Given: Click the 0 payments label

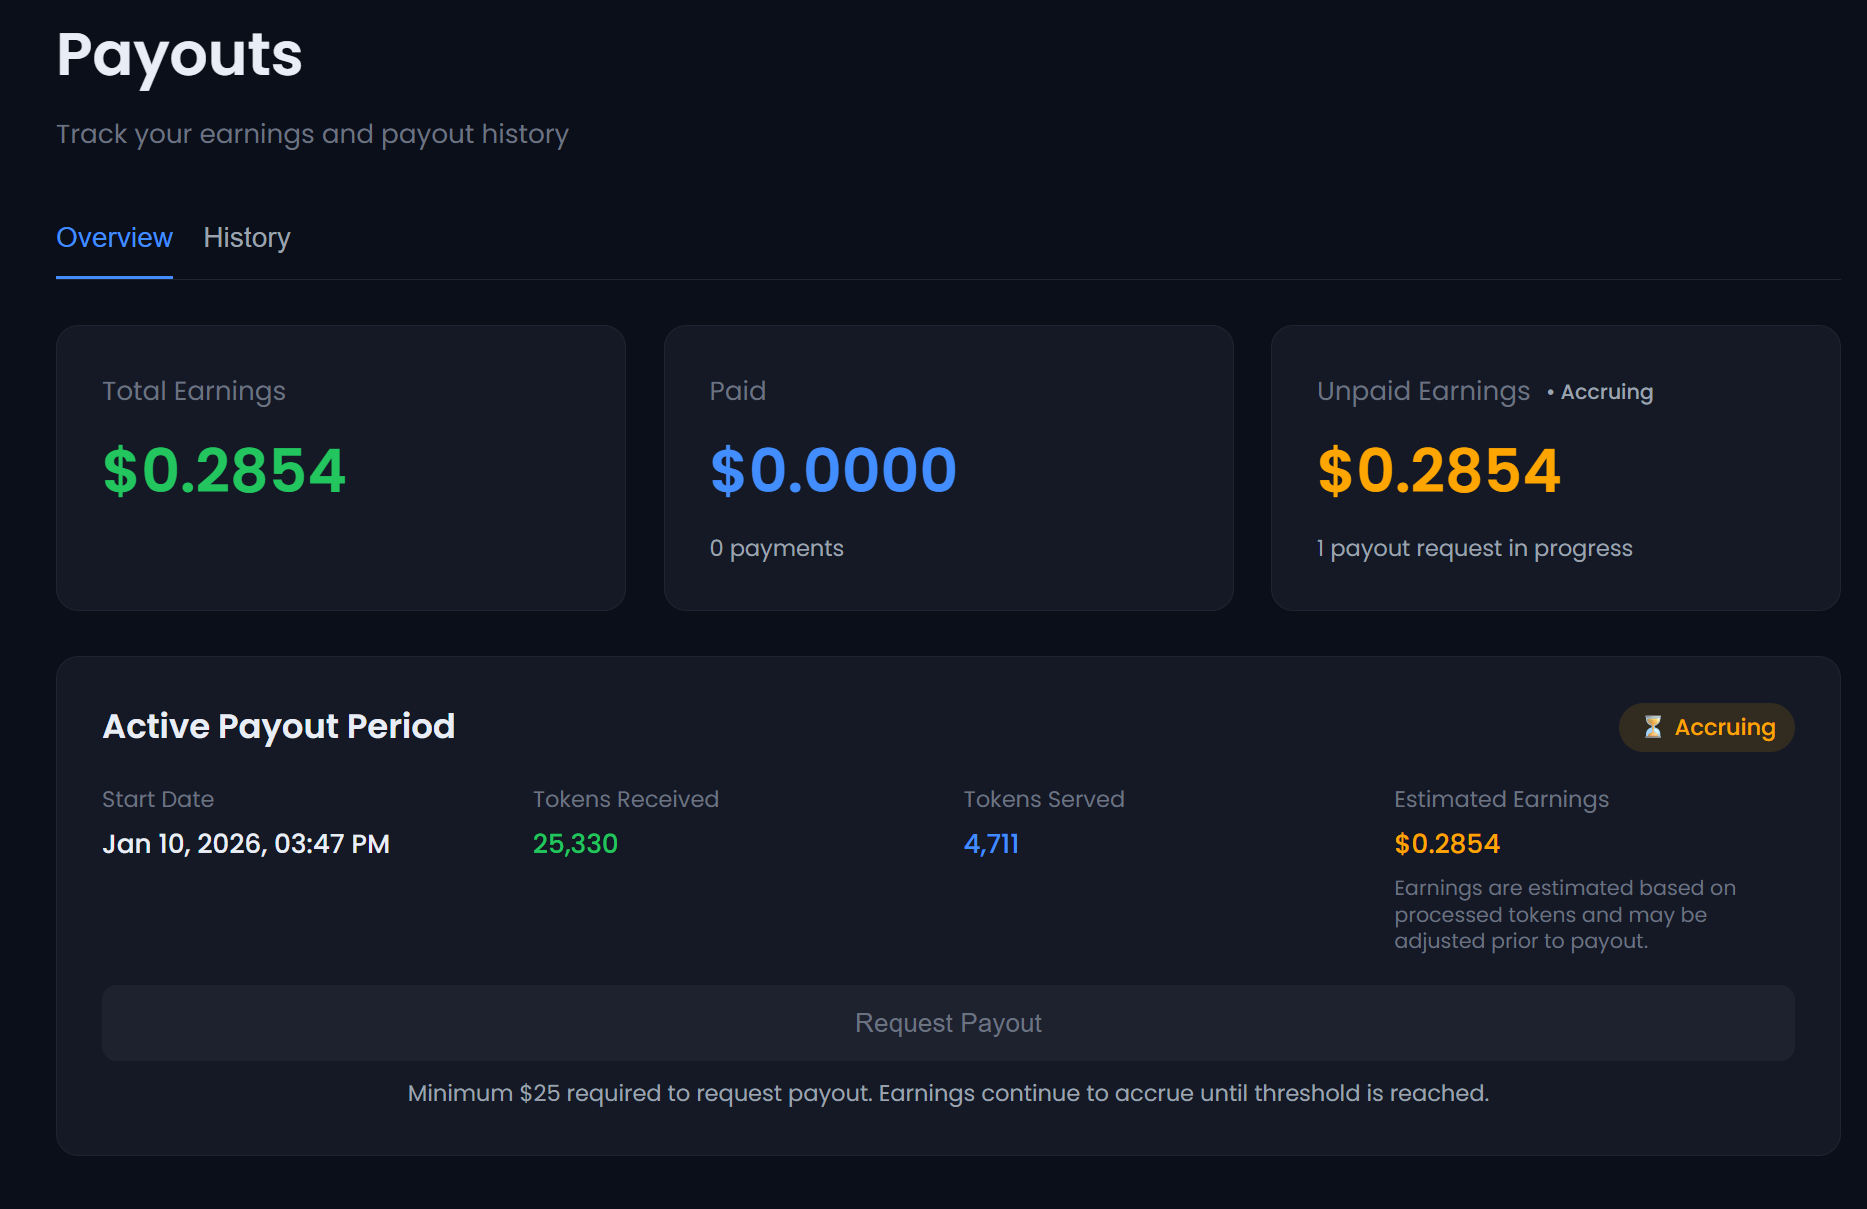Looking at the screenshot, I should click(x=776, y=547).
